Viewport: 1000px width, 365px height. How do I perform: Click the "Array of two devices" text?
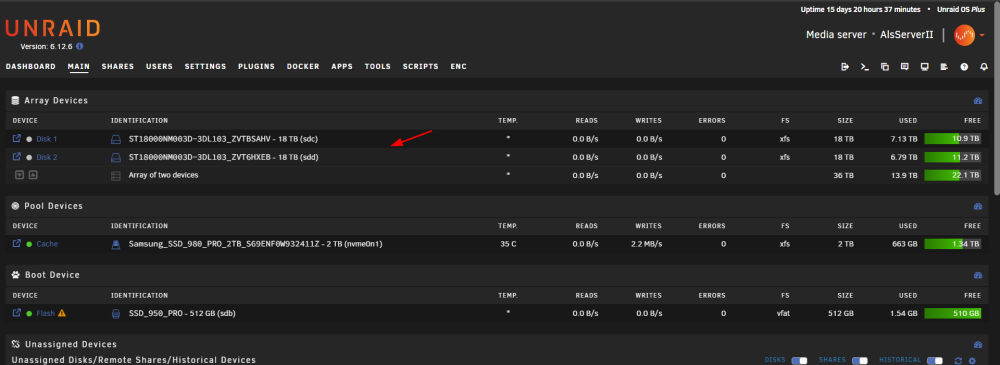point(163,175)
